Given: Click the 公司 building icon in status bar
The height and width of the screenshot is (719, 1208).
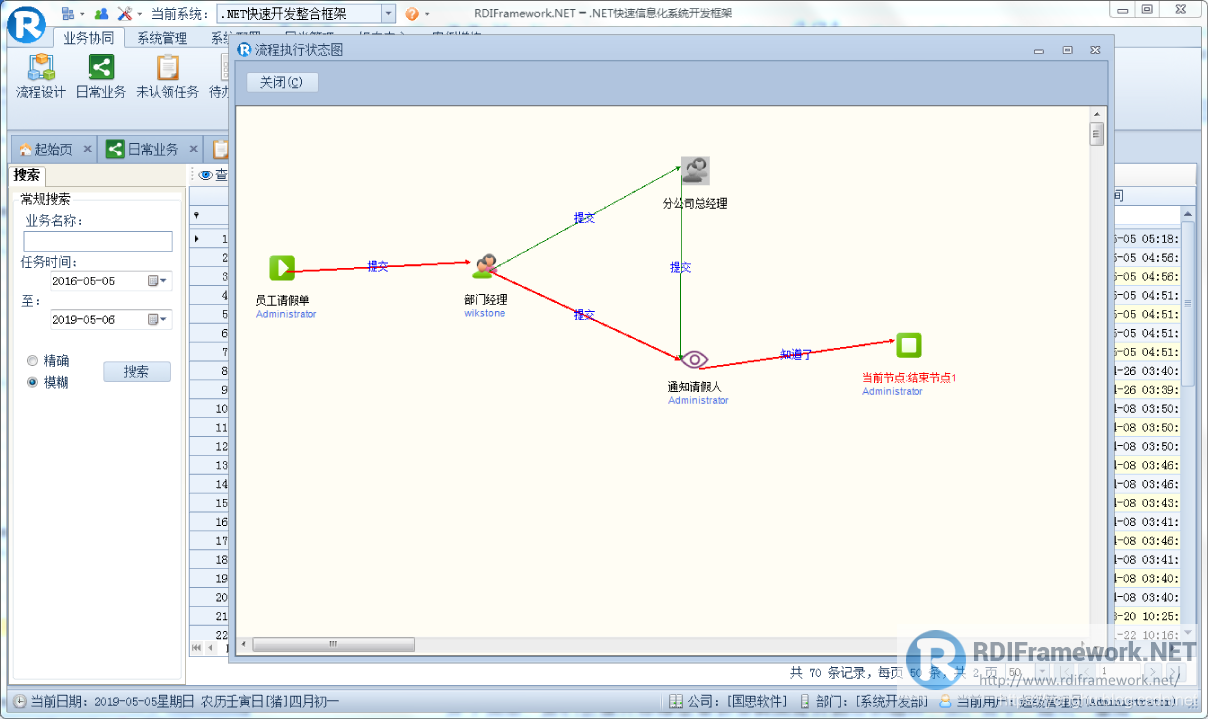Looking at the screenshot, I should pyautogui.click(x=676, y=702).
